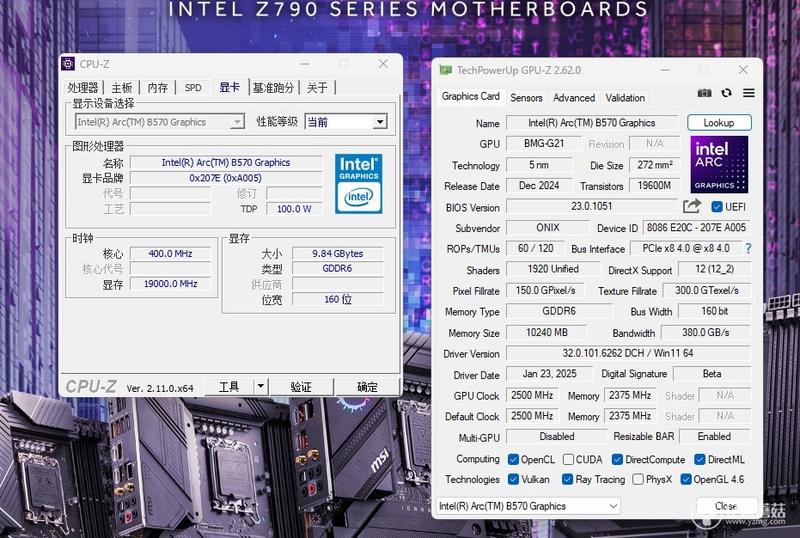Switch to the Sensors tab
This screenshot has height=538, width=800.
click(526, 97)
